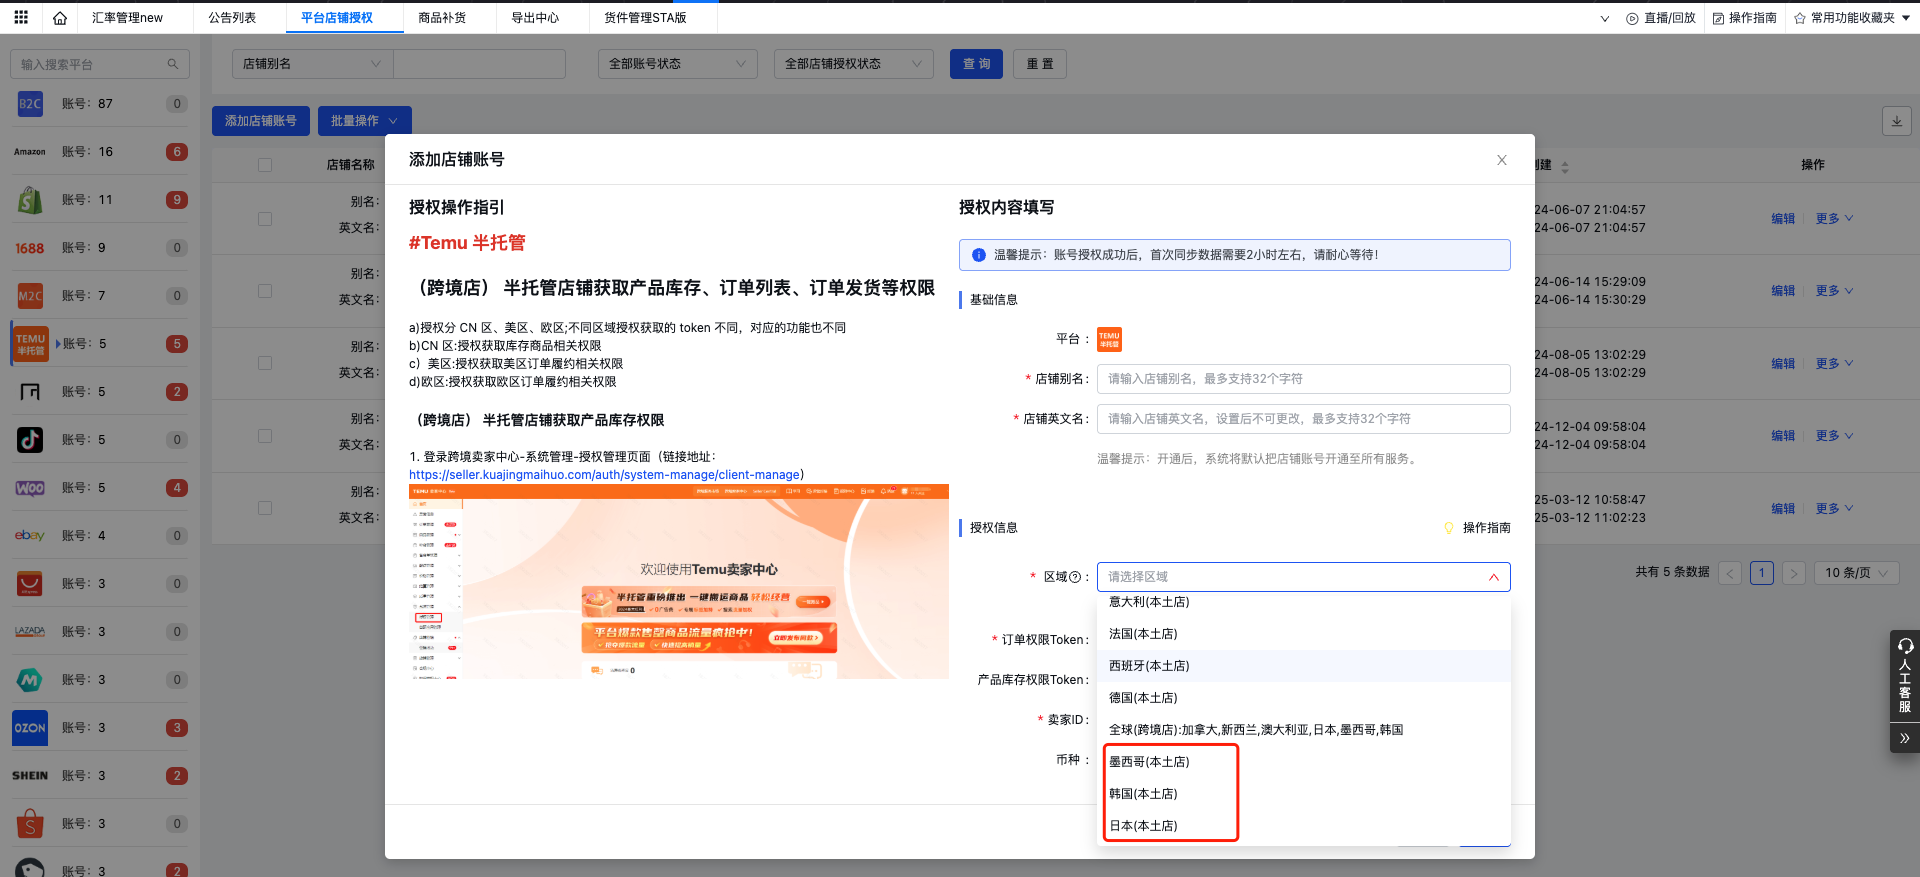Open the 10 条/页 page size dropdown
Image resolution: width=1920 pixels, height=877 pixels.
(x=1857, y=573)
